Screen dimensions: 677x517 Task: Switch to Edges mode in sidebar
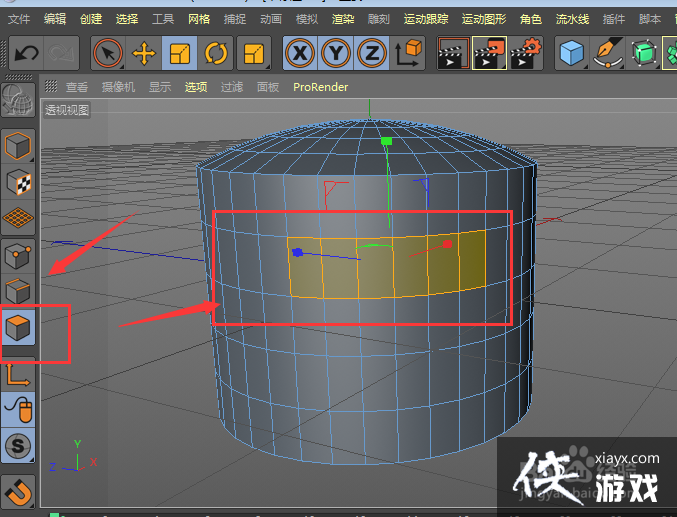[x=19, y=291]
